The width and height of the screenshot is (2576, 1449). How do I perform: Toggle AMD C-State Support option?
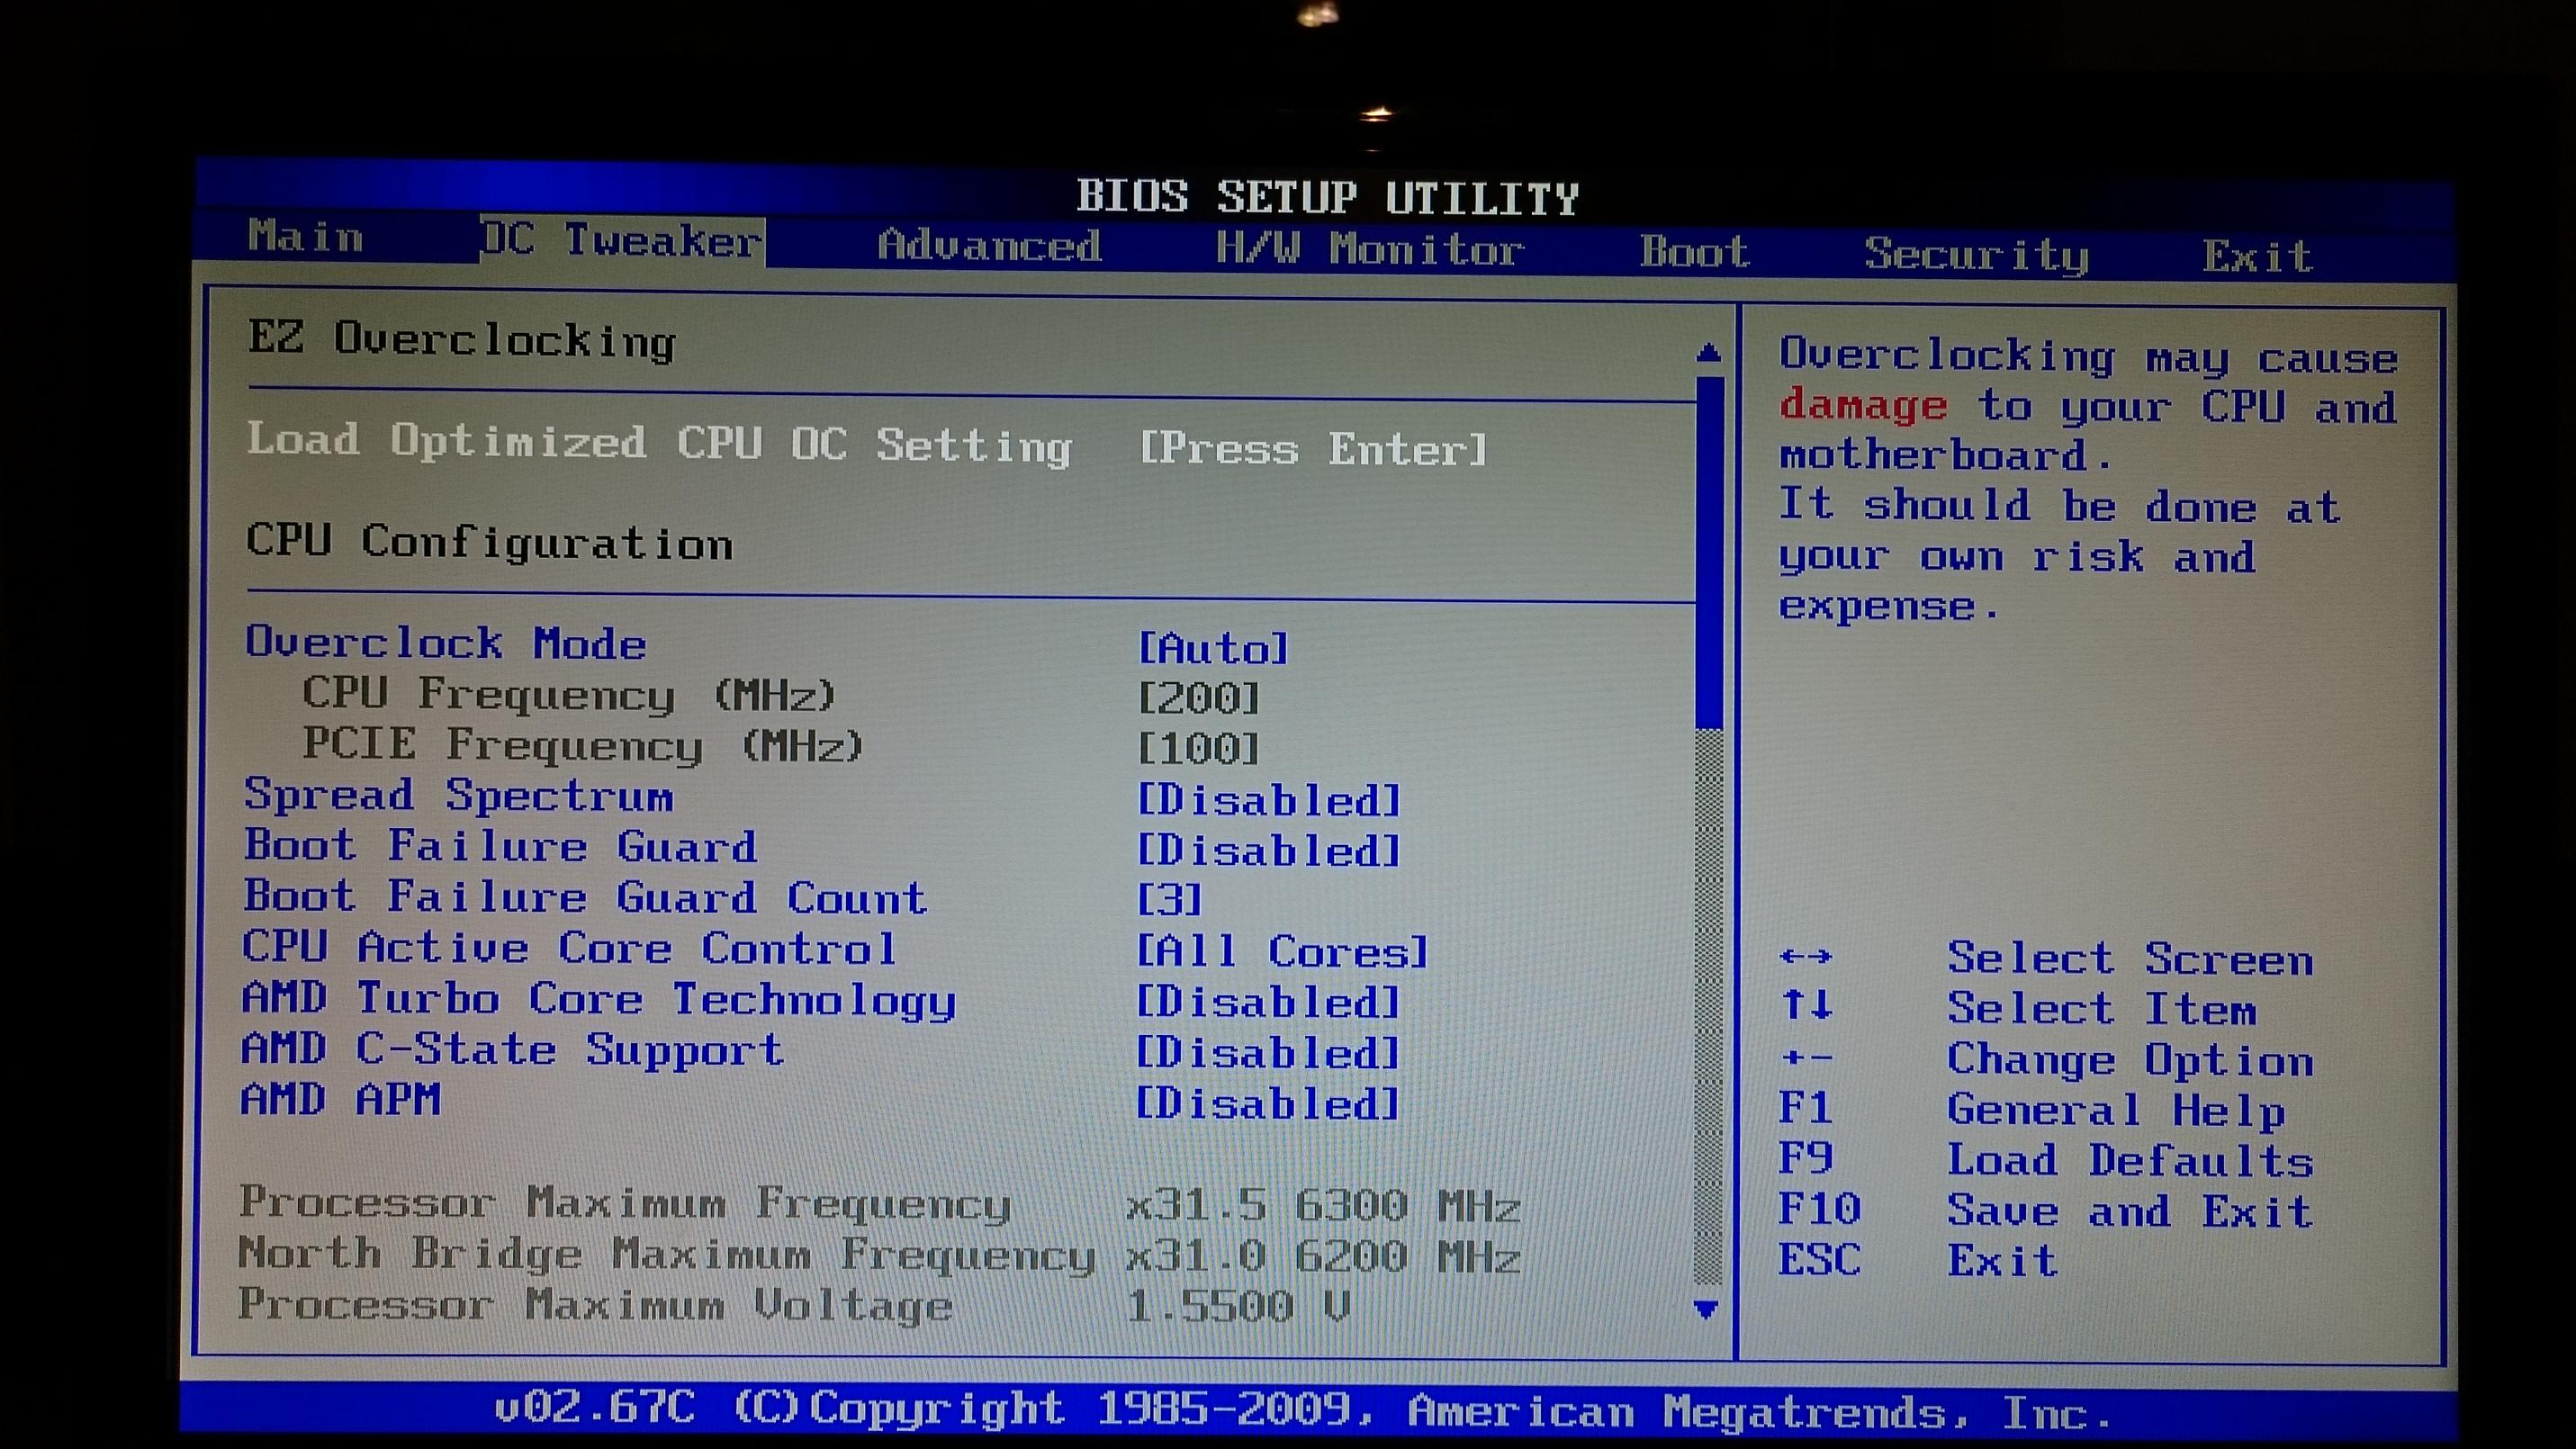click(1268, 1053)
